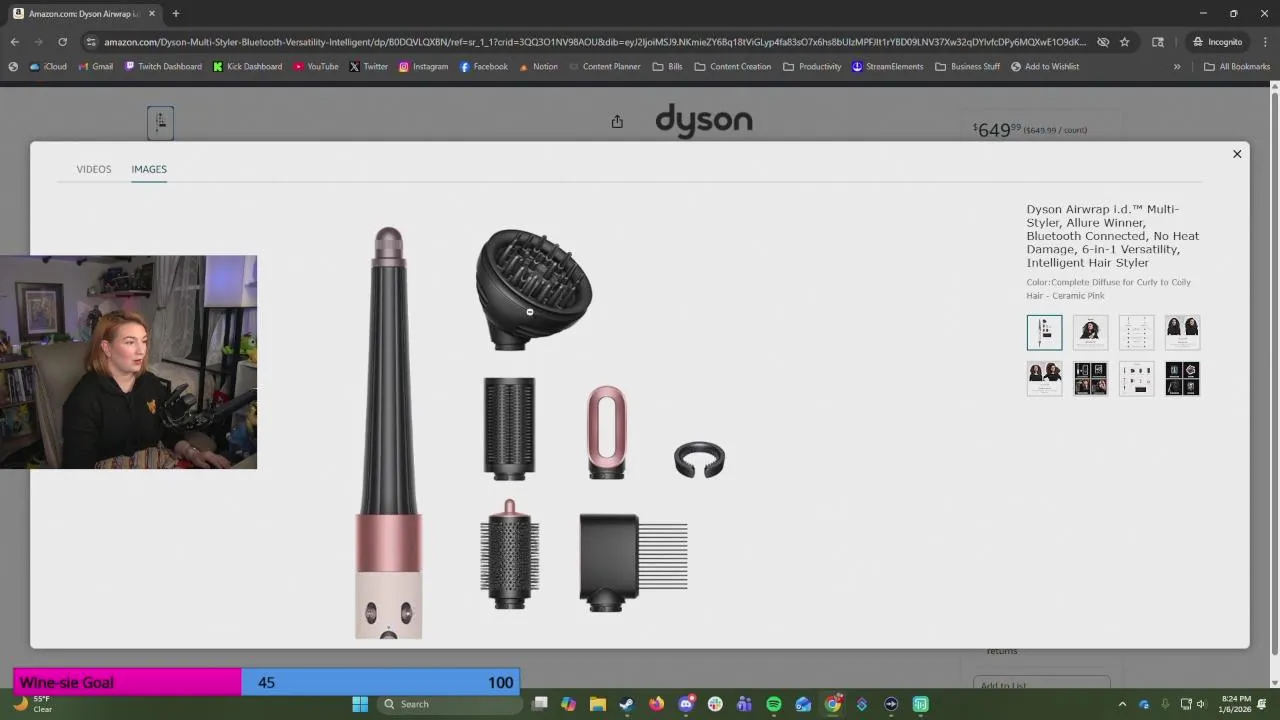Open Spotify from the taskbar
The image size is (1280, 720).
pyautogui.click(x=773, y=704)
